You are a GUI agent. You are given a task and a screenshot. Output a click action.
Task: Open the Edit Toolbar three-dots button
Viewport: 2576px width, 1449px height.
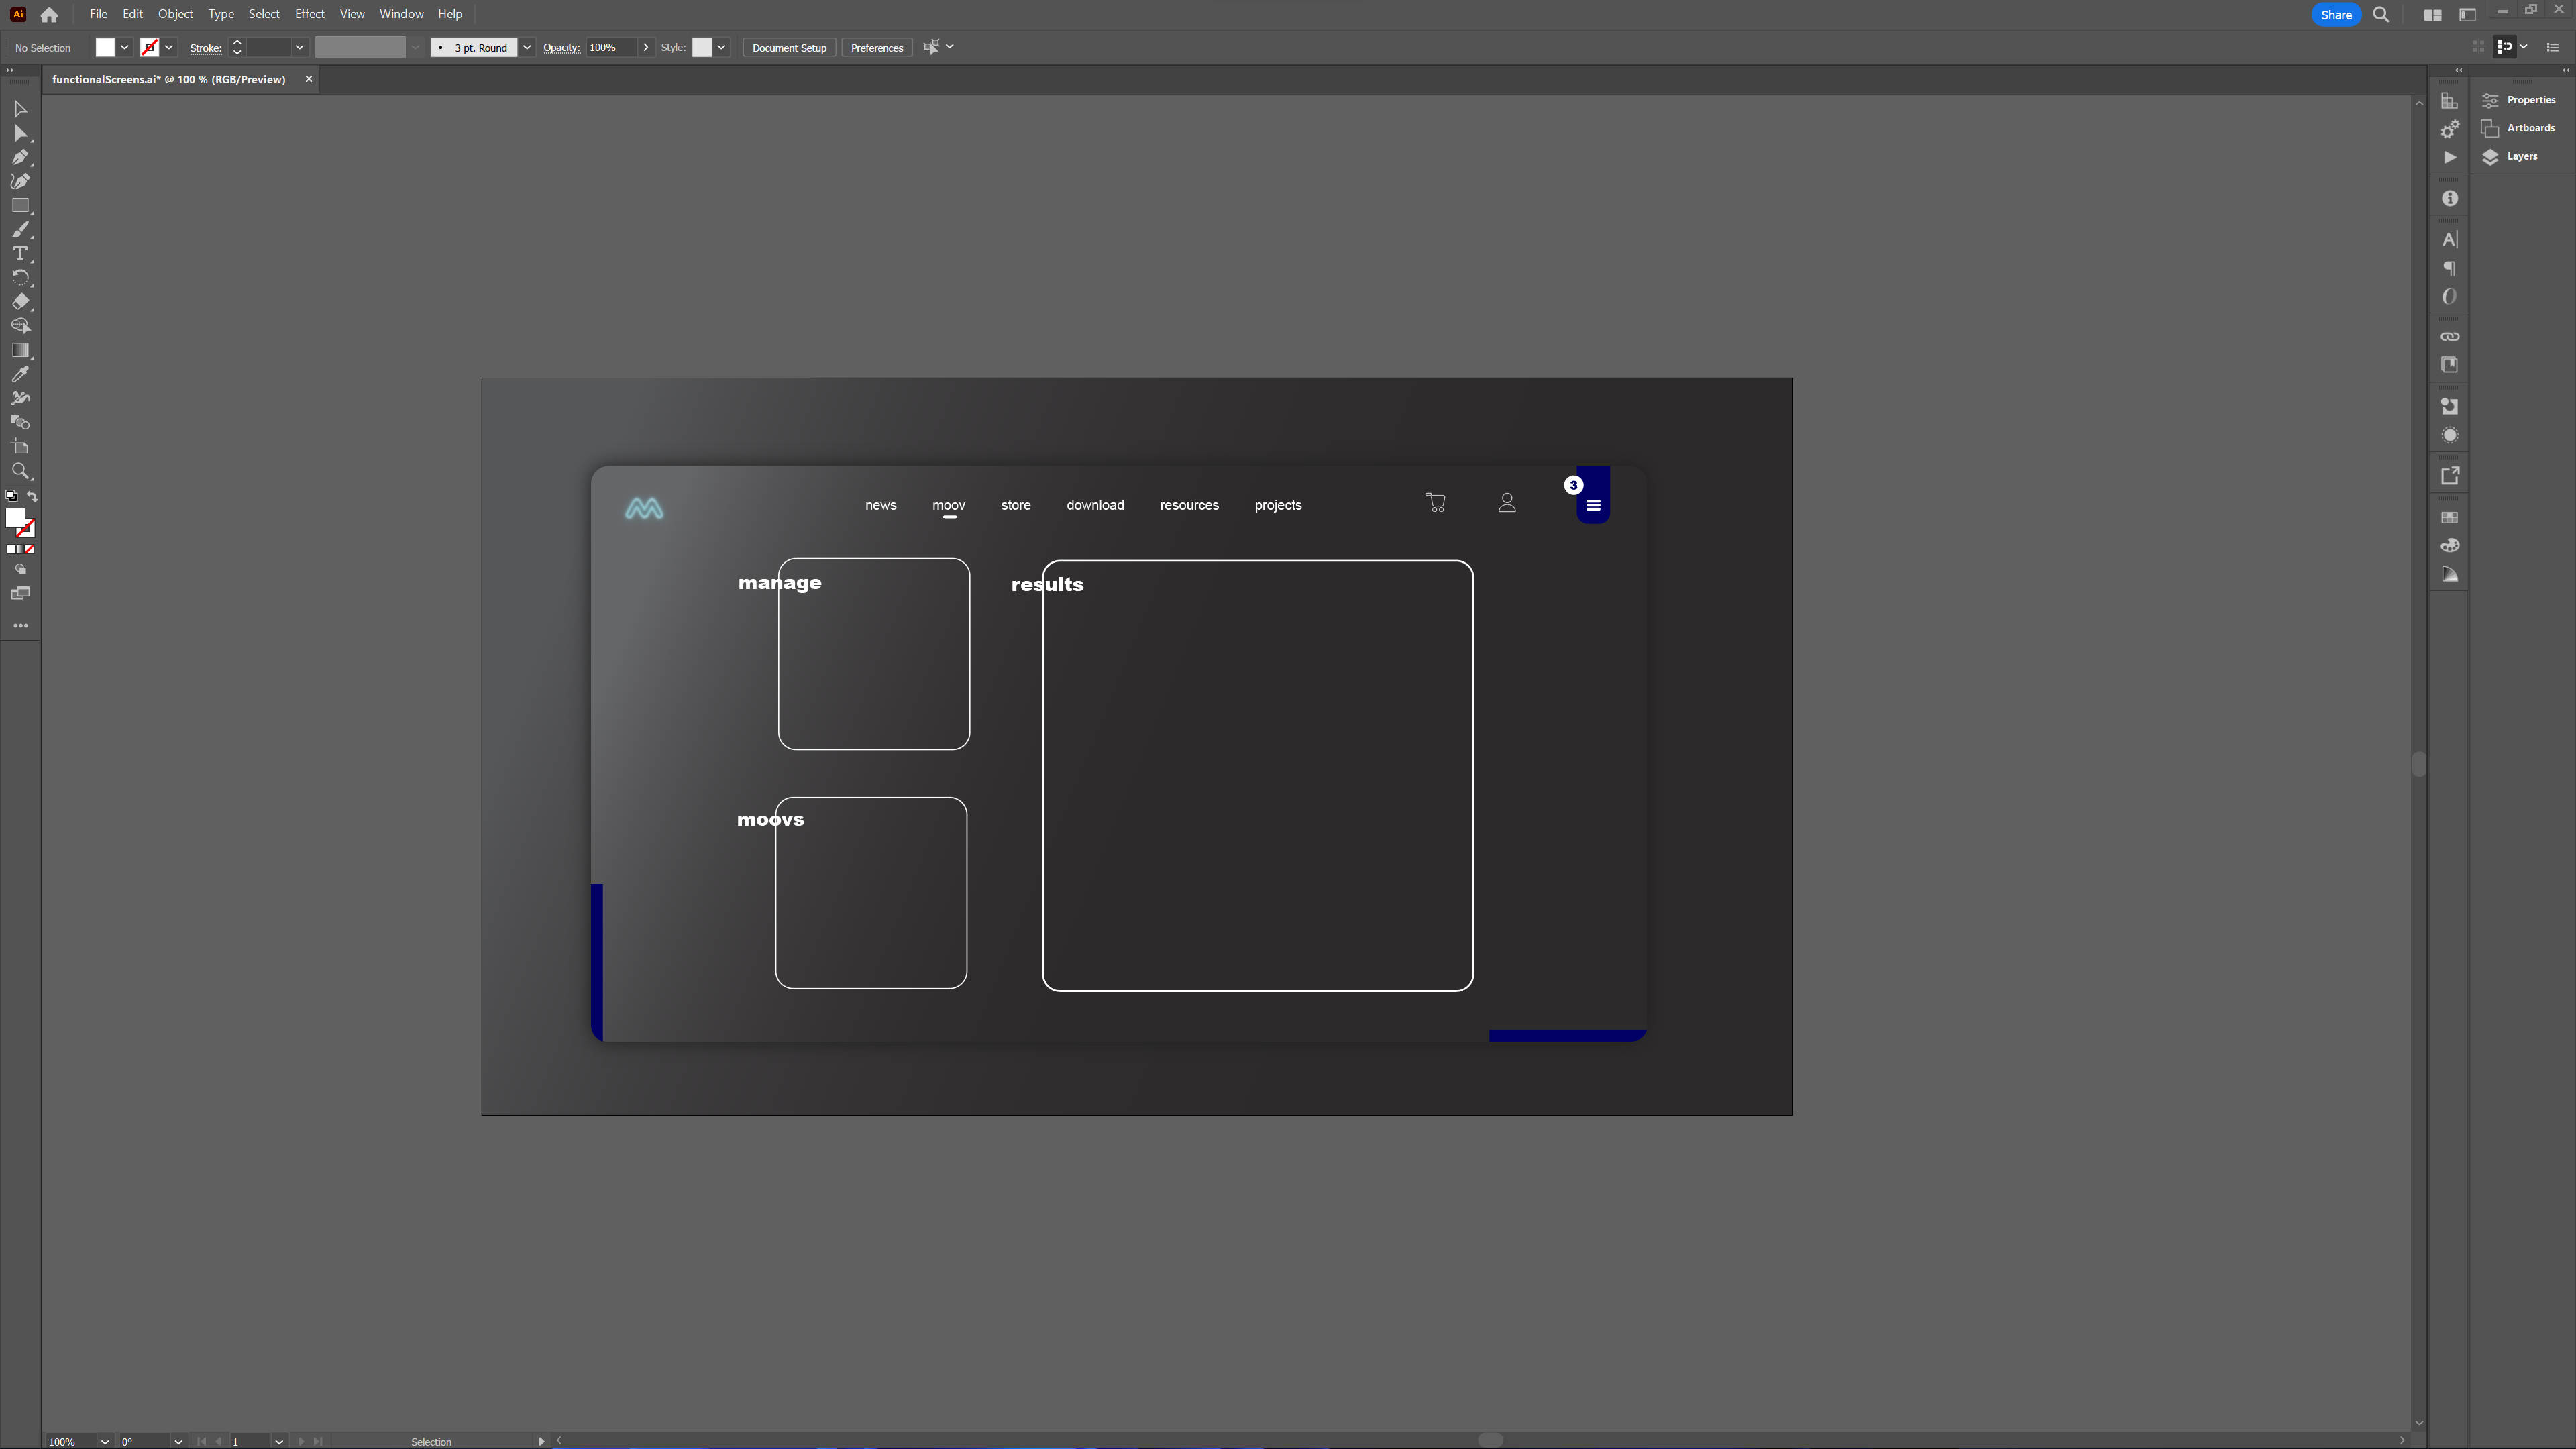pyautogui.click(x=20, y=626)
